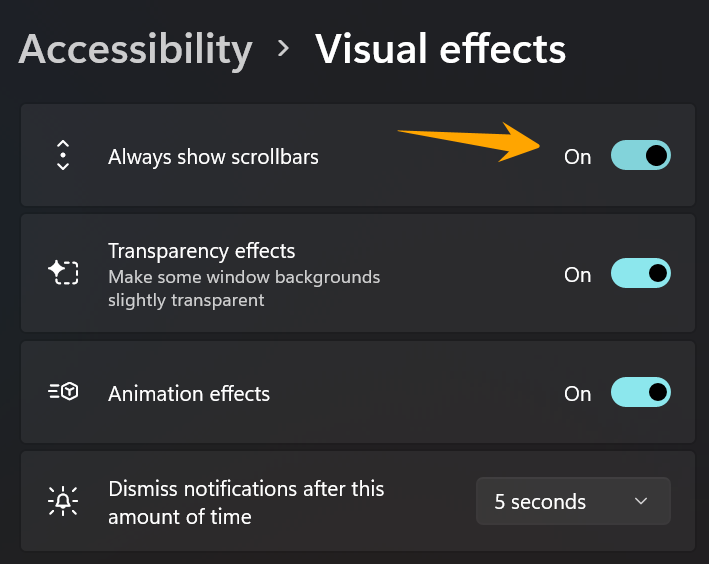Switch off the Animation effects toggle
The width and height of the screenshot is (709, 564).
click(x=640, y=392)
